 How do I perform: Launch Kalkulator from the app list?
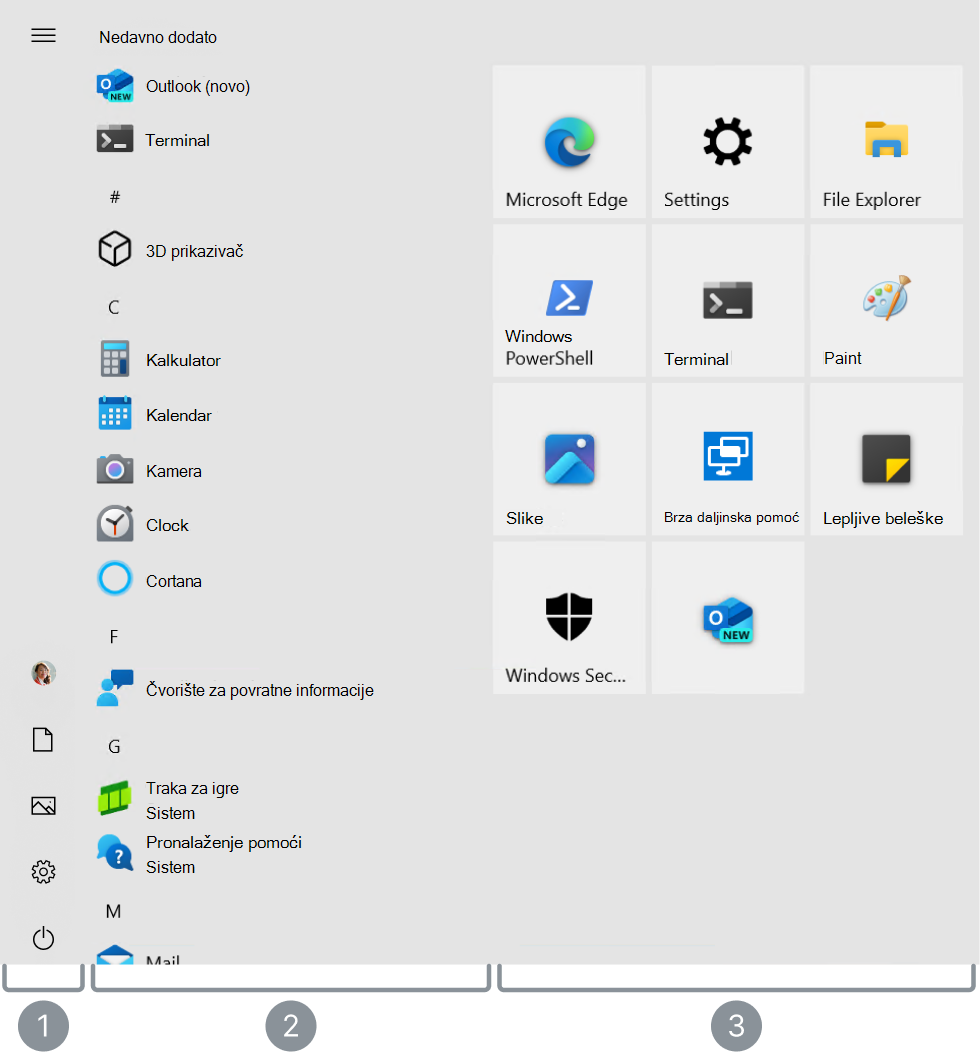(x=159, y=360)
